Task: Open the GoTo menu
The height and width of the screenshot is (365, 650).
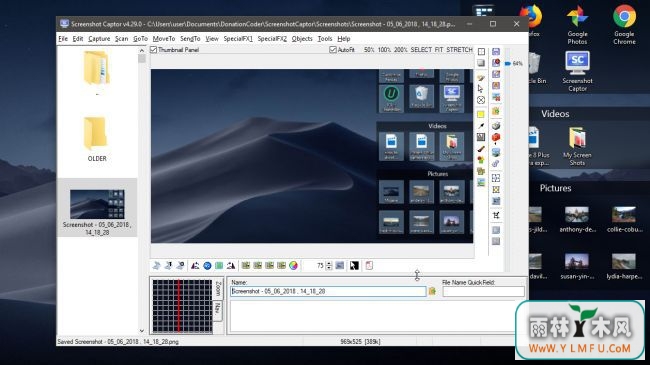Action: 140,39
